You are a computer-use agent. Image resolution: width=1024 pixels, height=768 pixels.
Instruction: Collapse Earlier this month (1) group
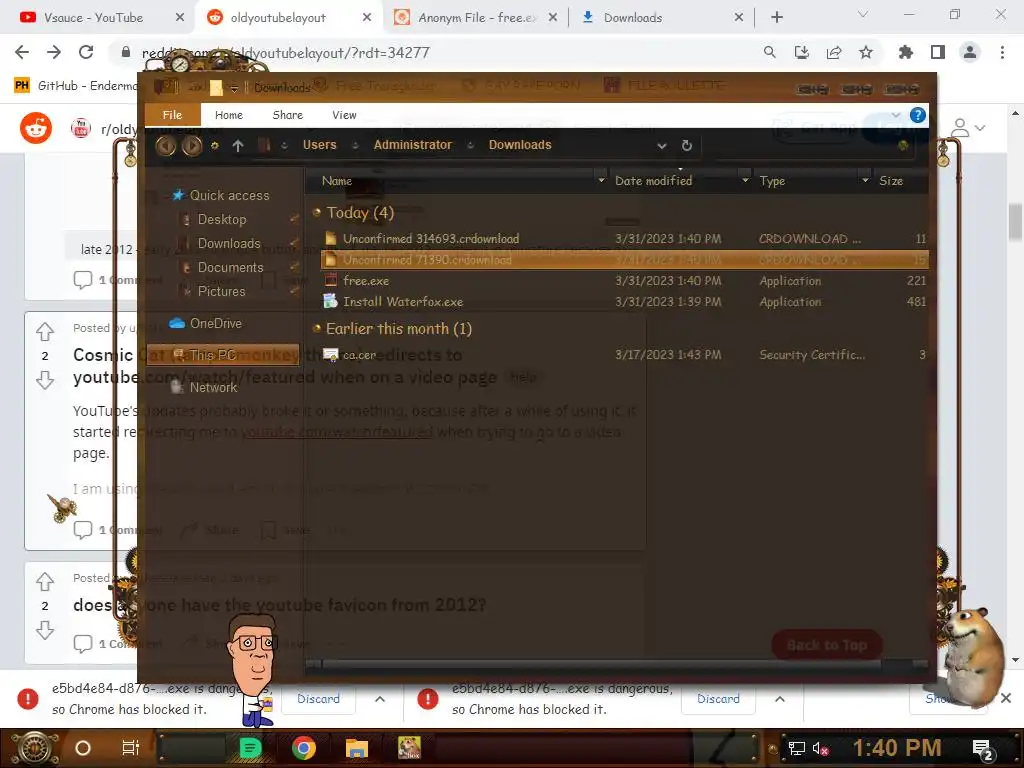click(x=317, y=328)
